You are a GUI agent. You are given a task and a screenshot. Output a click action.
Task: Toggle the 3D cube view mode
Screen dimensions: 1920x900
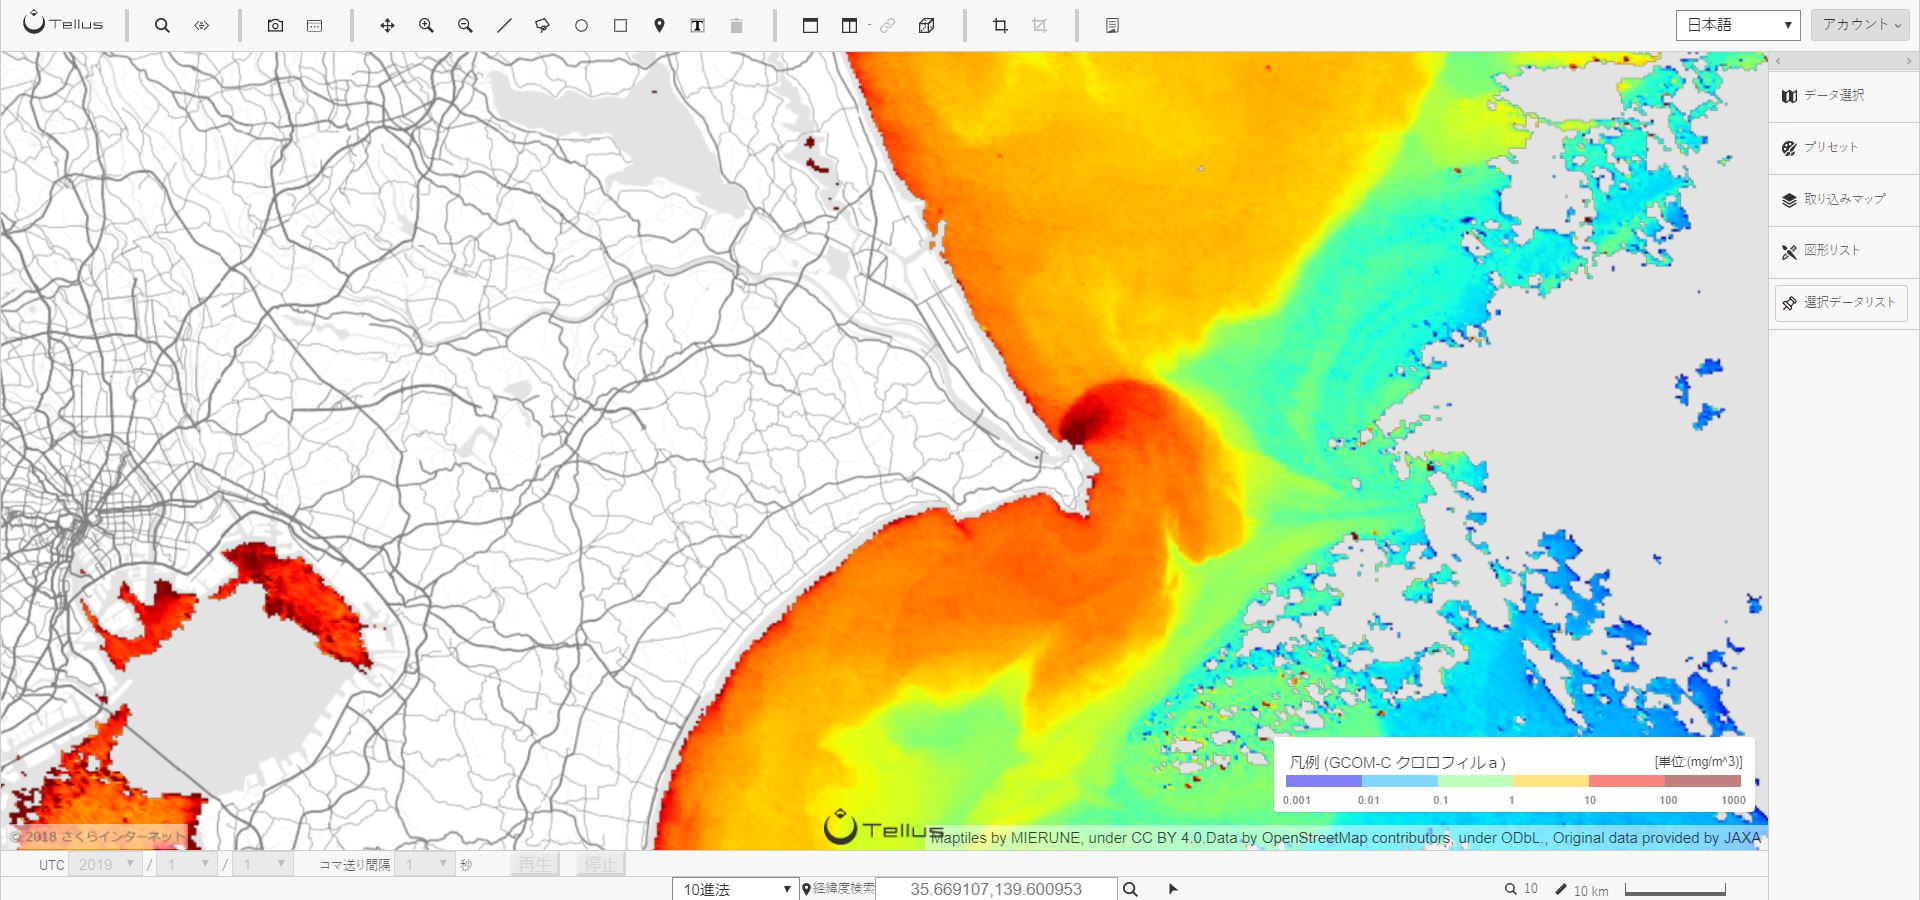coord(927,26)
